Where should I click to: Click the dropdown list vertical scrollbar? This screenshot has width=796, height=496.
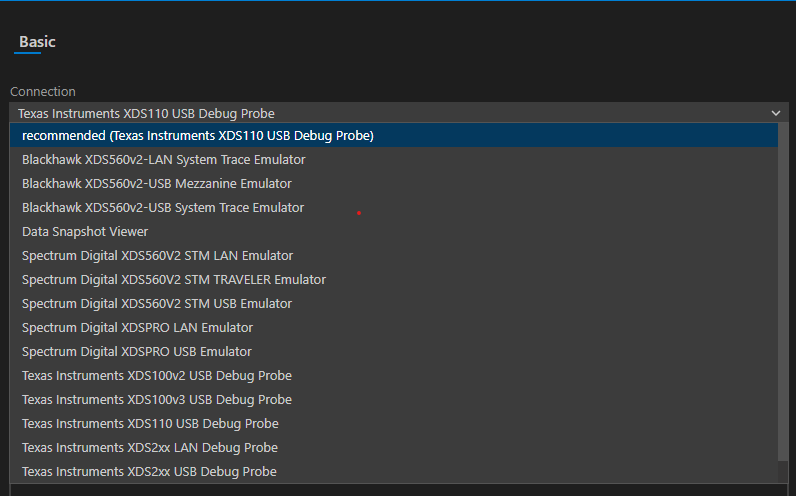point(783,300)
